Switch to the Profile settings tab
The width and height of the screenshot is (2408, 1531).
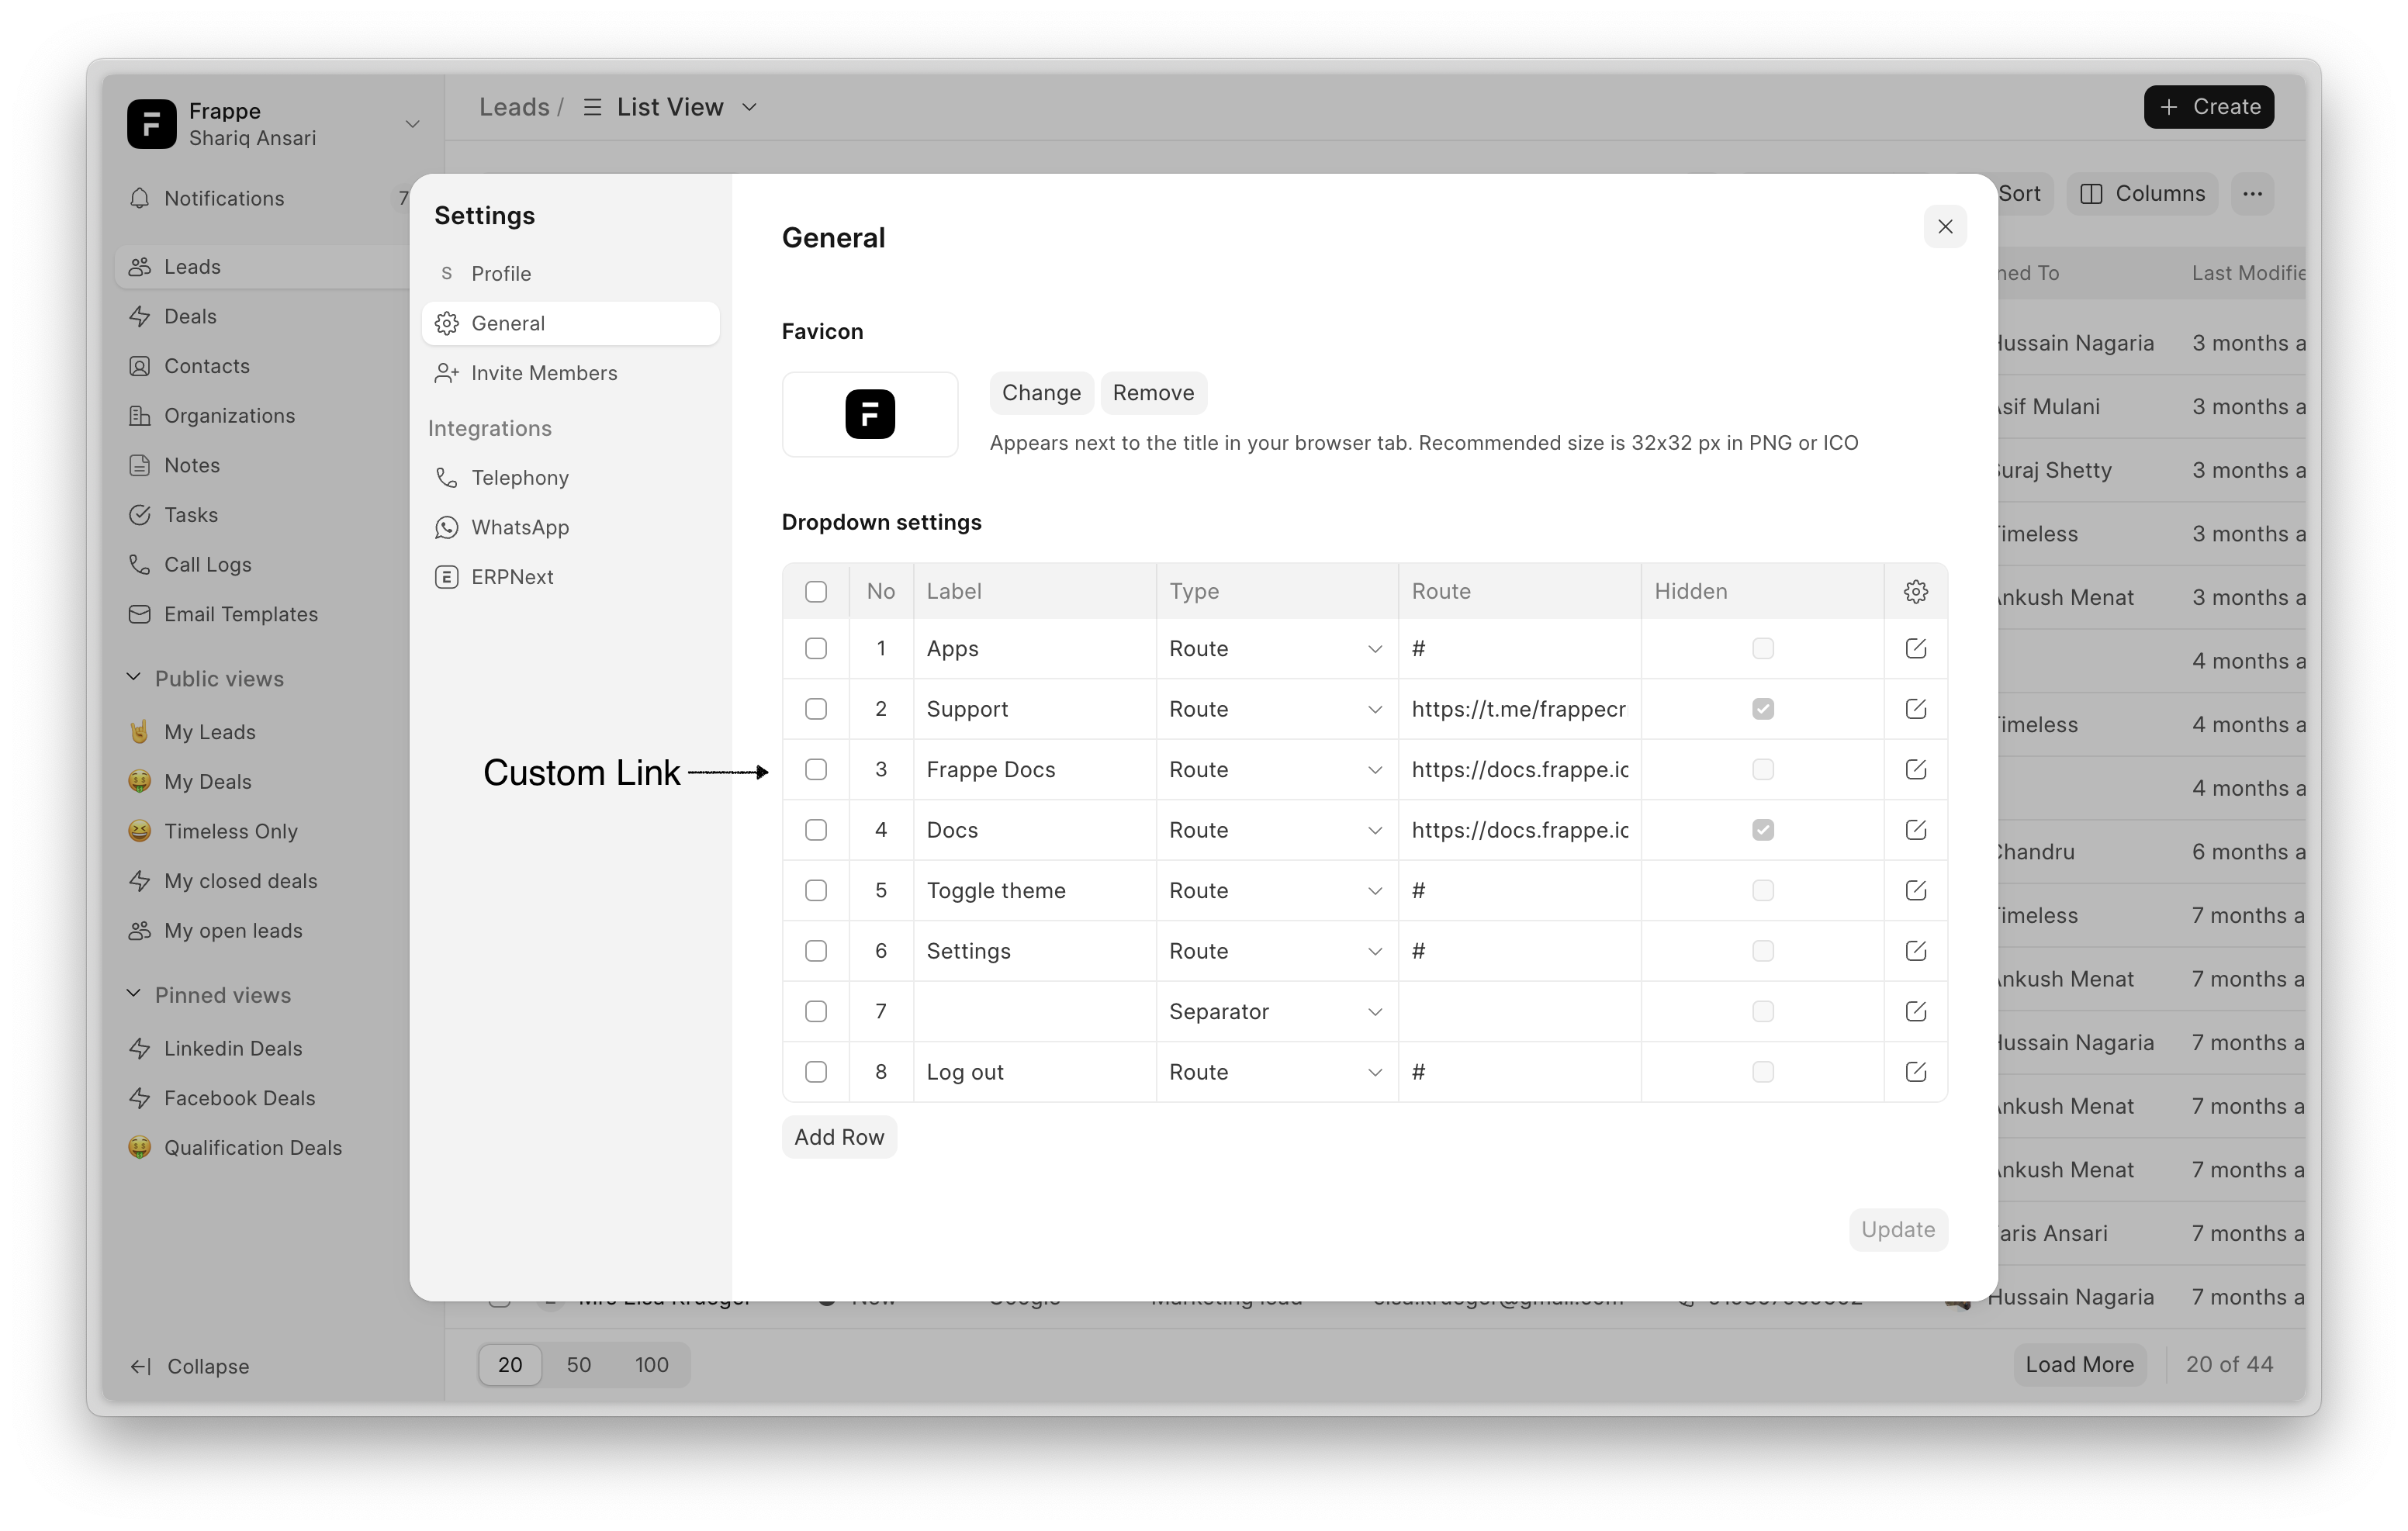pos(501,274)
